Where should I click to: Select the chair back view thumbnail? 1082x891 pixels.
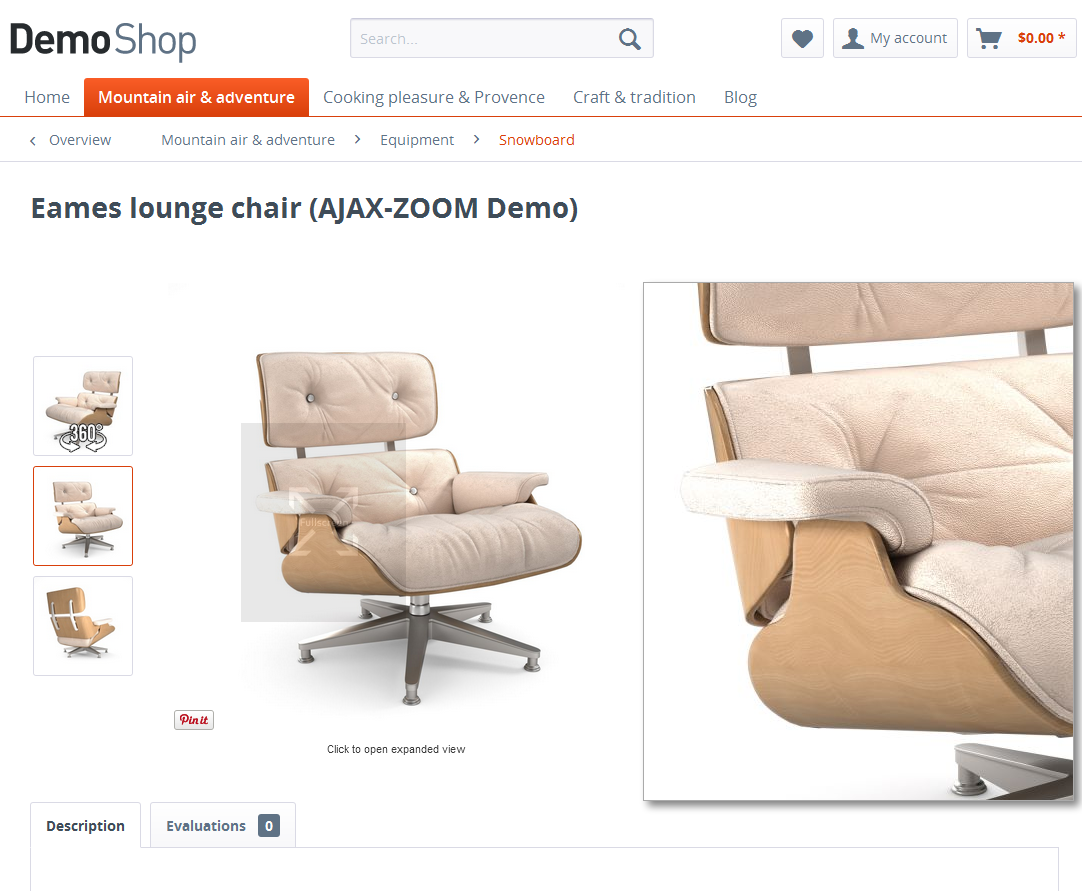tap(83, 626)
